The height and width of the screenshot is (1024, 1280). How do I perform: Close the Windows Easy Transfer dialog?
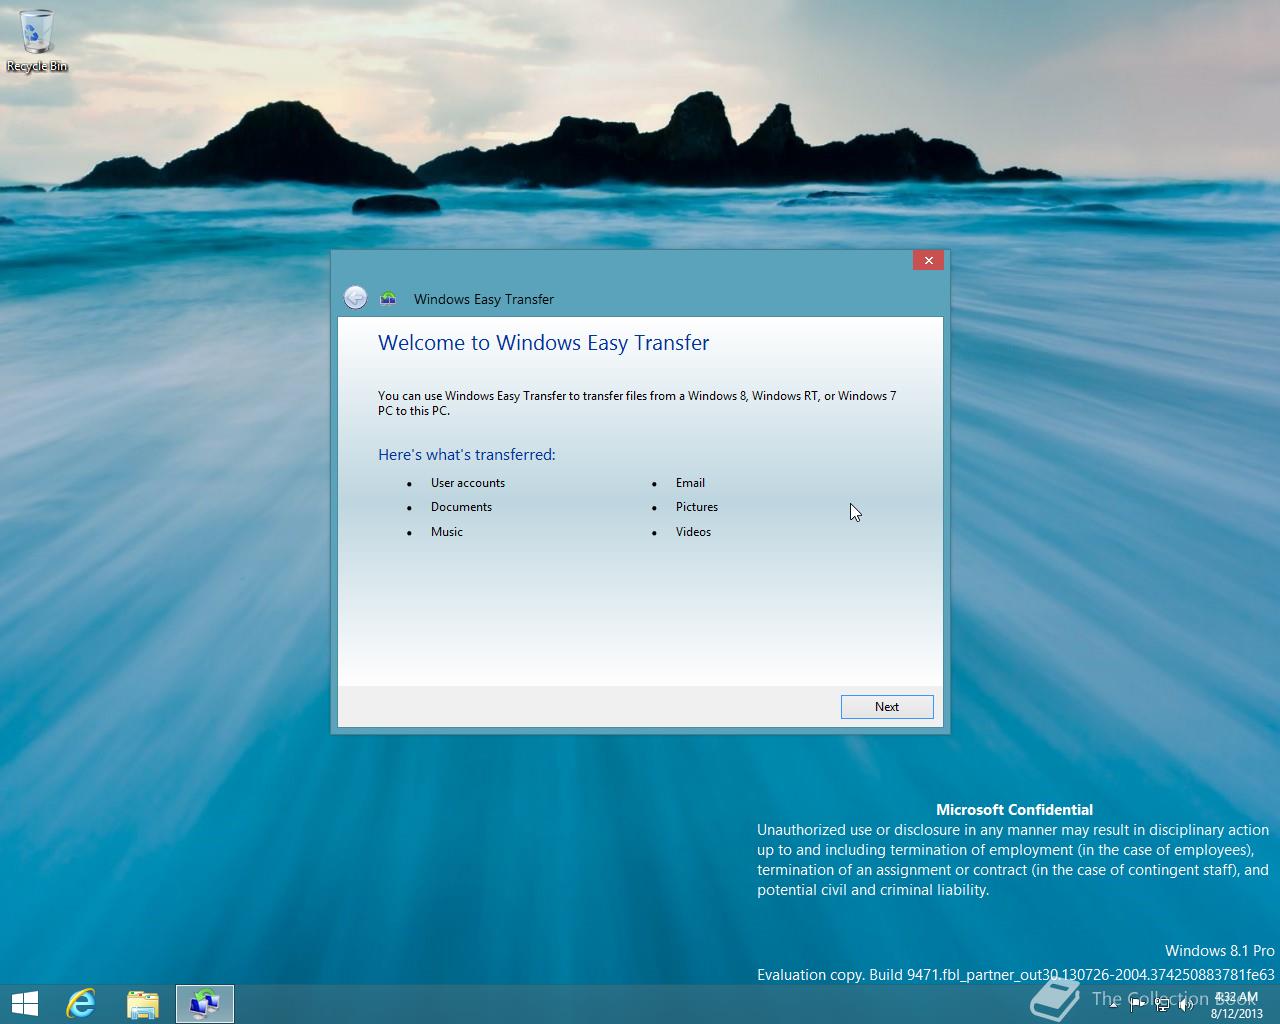928,260
